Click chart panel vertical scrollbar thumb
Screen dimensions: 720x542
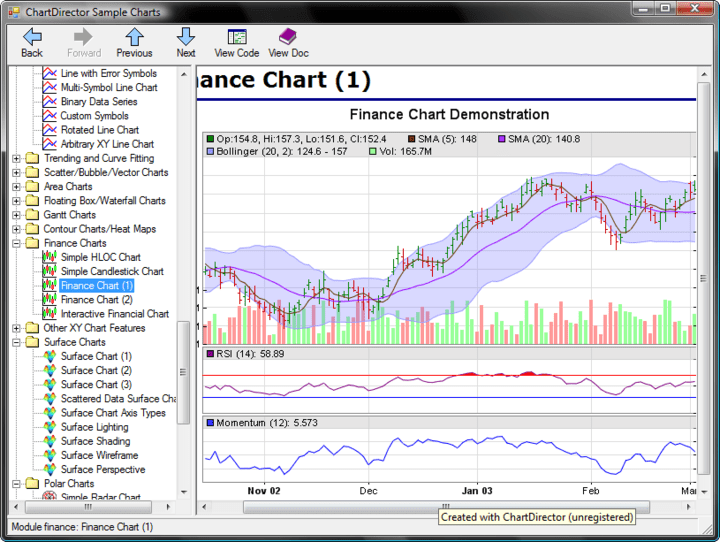pos(703,278)
